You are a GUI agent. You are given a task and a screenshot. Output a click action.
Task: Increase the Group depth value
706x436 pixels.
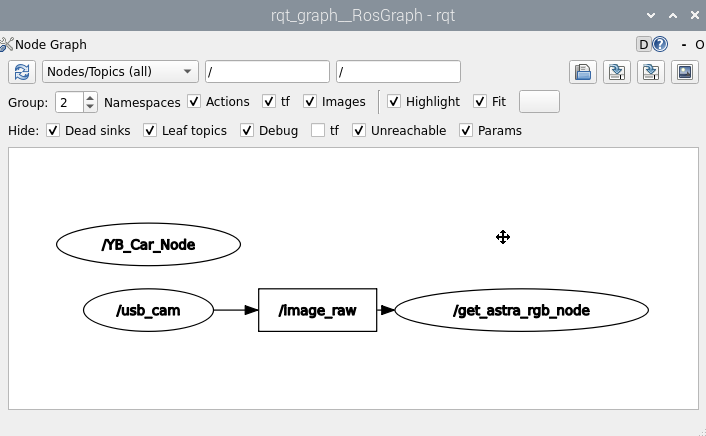(90, 97)
